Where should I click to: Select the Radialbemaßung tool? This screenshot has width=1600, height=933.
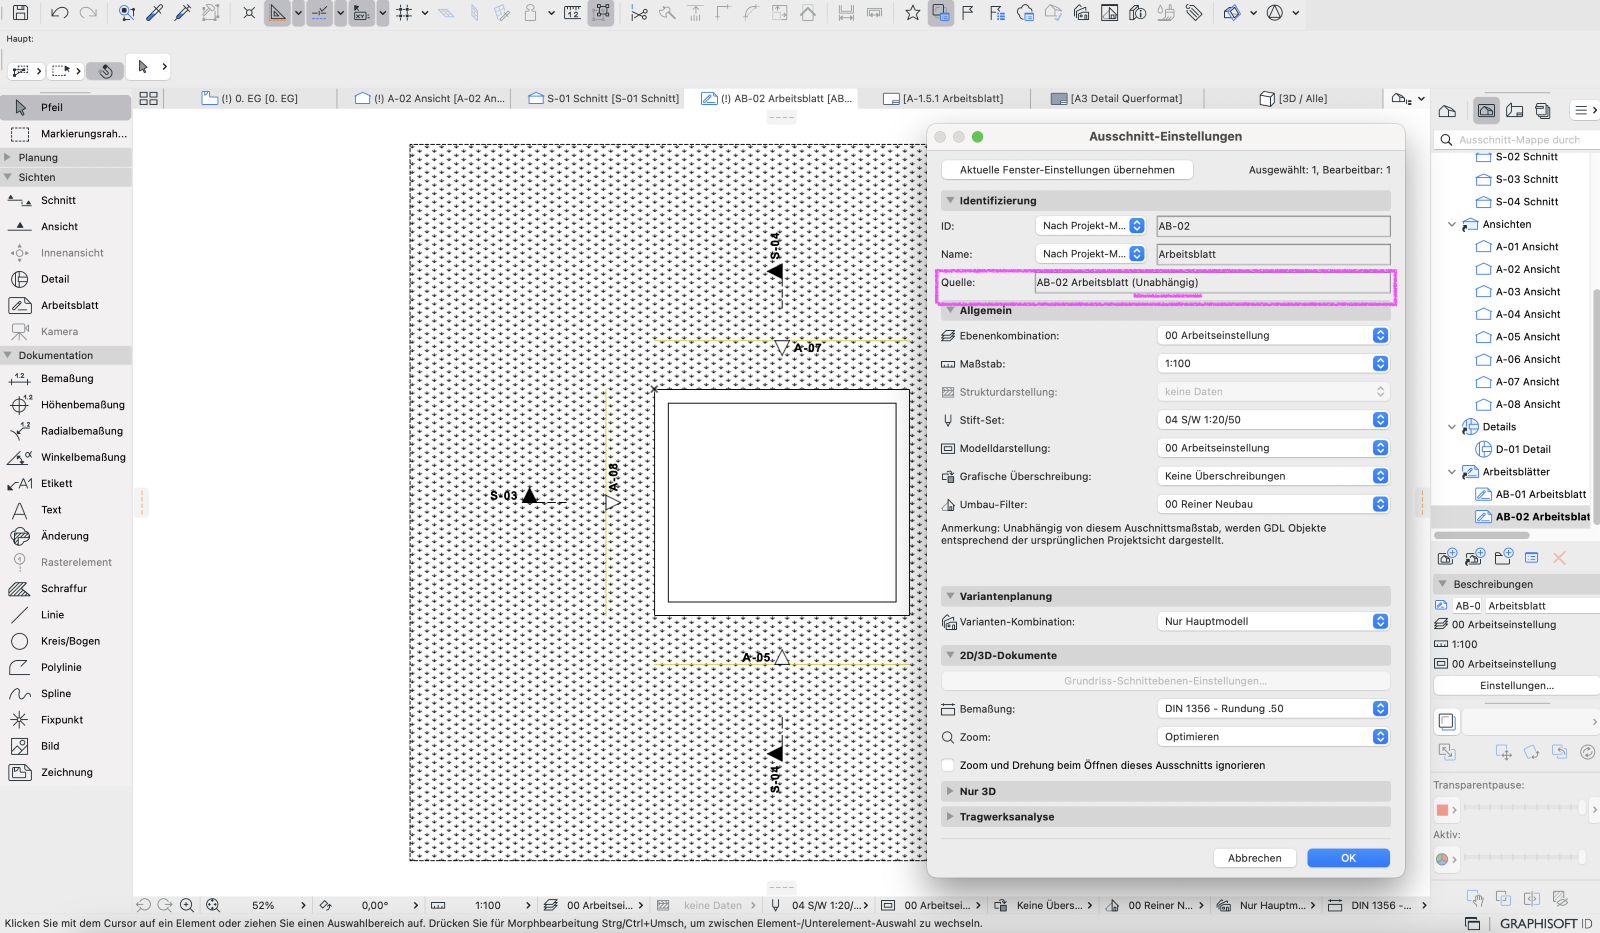(66, 431)
